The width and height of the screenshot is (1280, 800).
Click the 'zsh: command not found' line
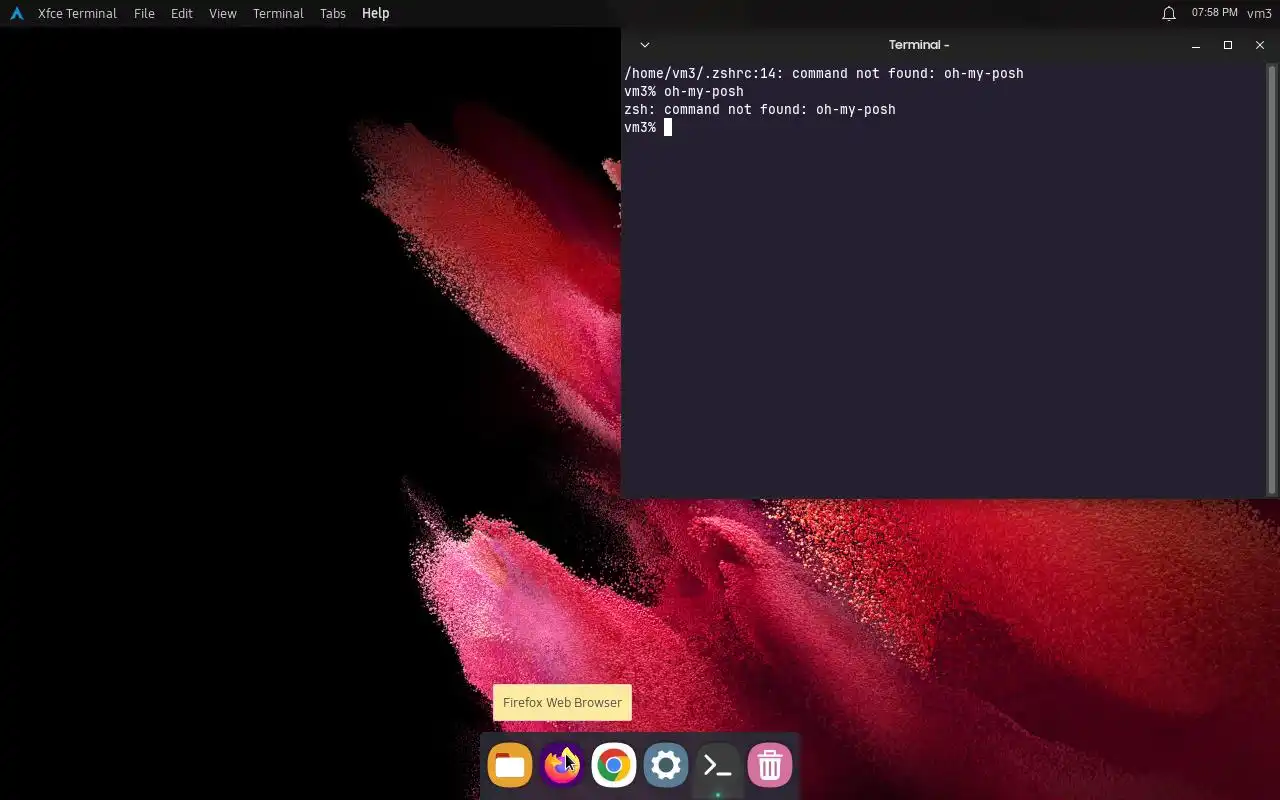pos(760,109)
